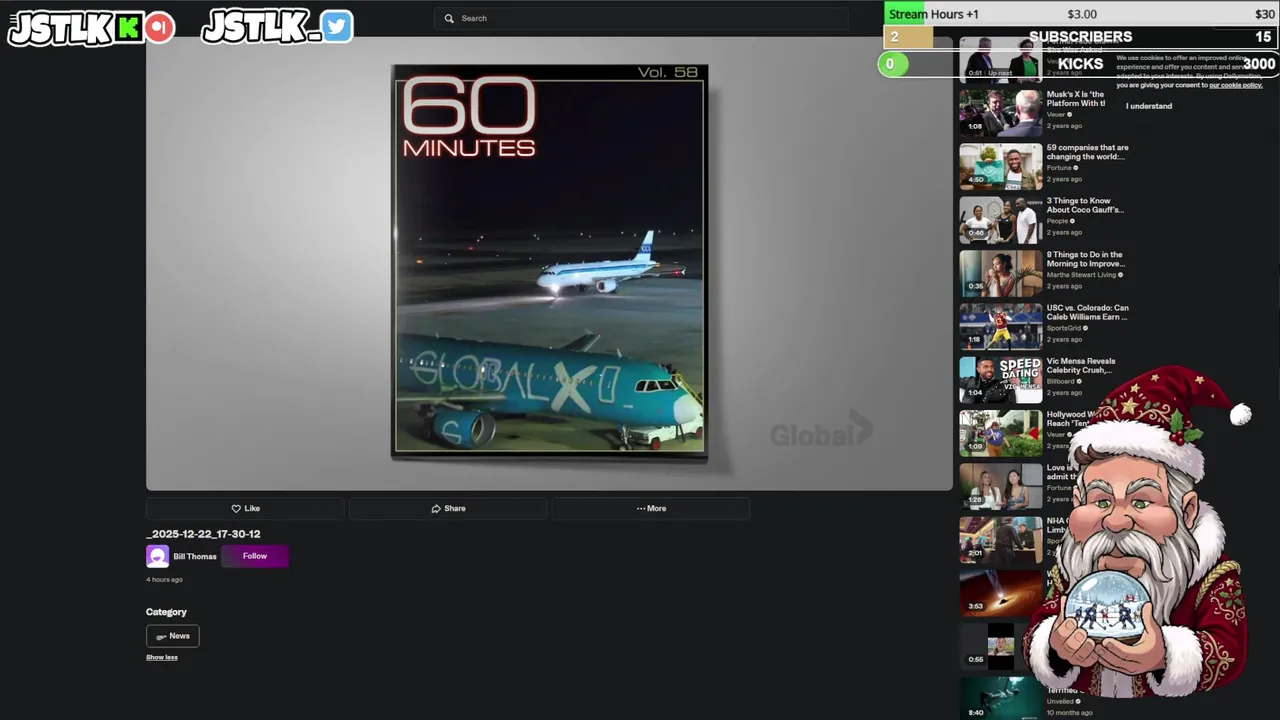Open Bill Thomas's purple avatar icon
Image resolution: width=1280 pixels, height=720 pixels.
(x=157, y=556)
